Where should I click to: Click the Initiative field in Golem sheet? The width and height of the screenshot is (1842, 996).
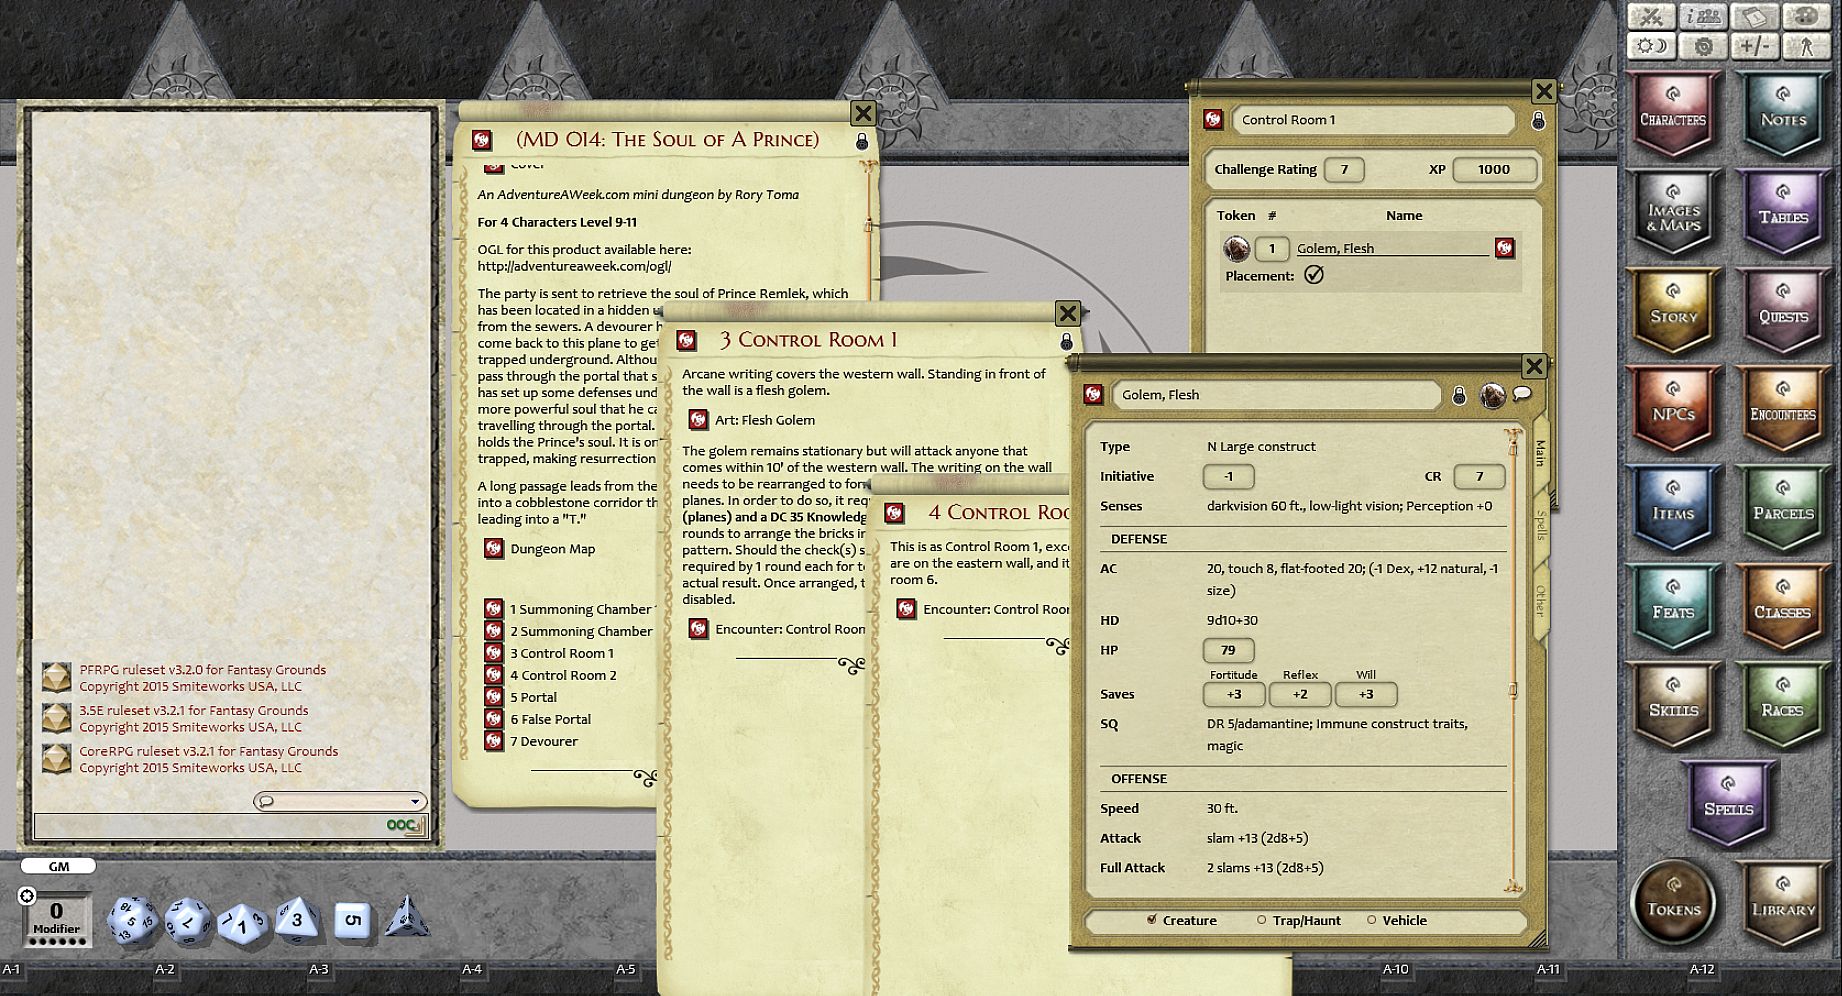(x=1228, y=477)
